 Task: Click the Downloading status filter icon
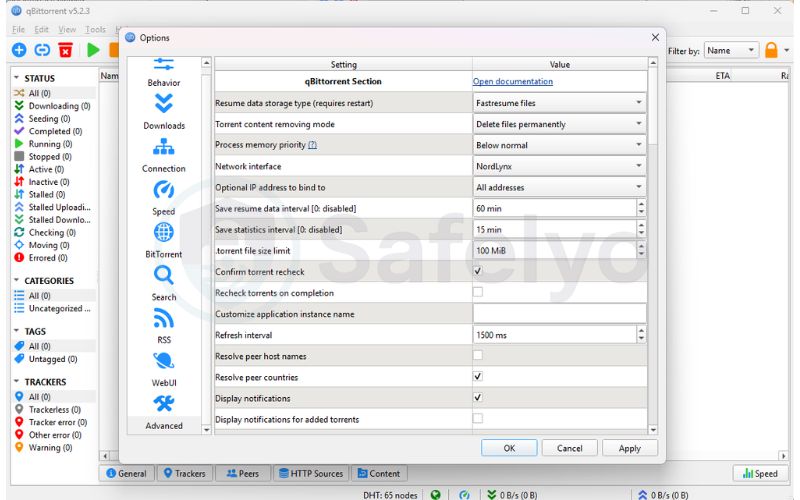coord(19,106)
